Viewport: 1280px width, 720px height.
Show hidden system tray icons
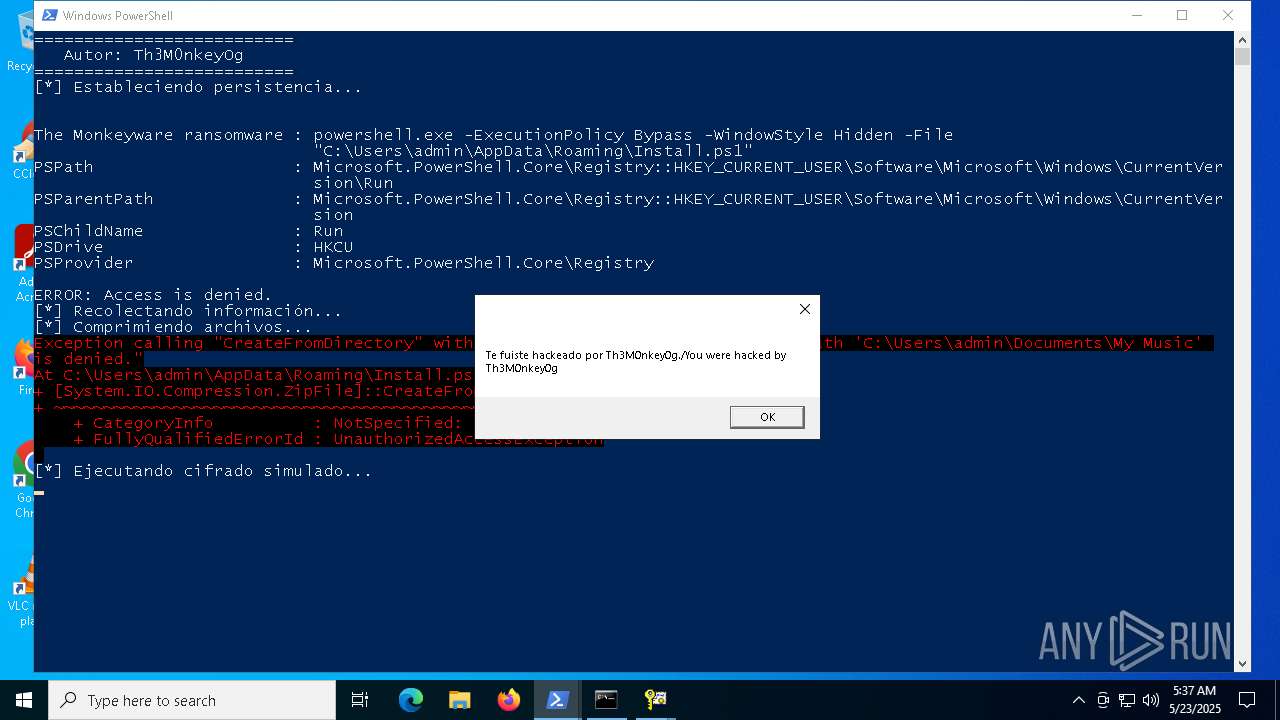(x=1078, y=700)
